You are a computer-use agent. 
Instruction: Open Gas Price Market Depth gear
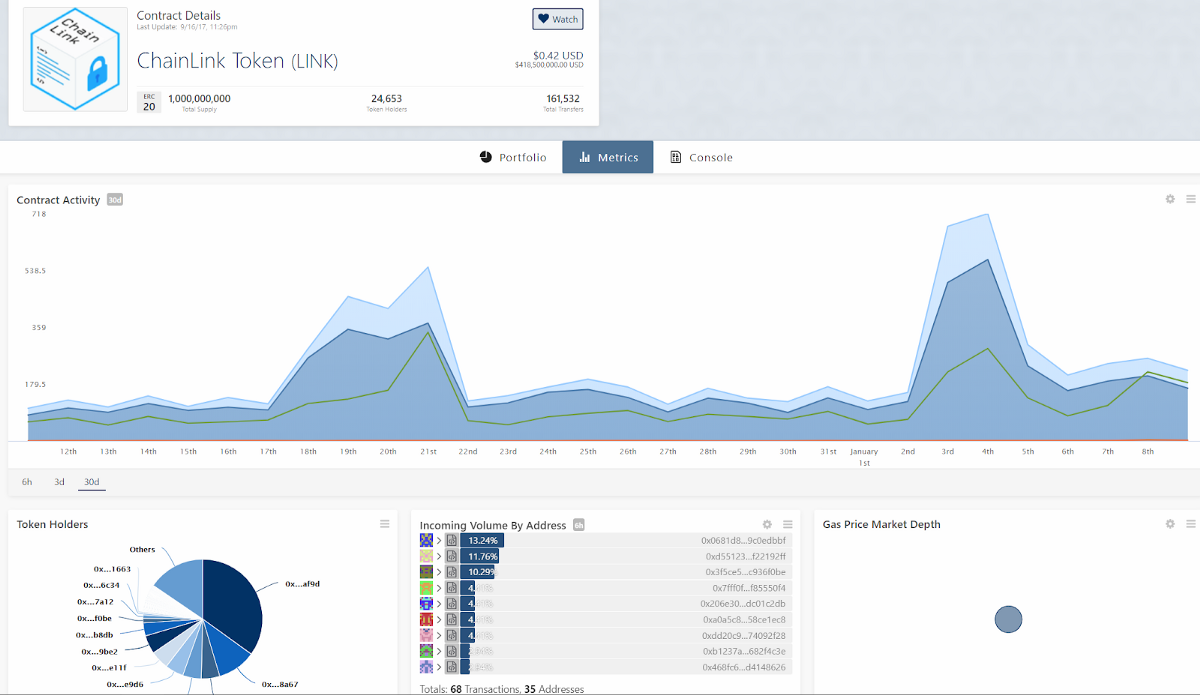click(x=1170, y=524)
